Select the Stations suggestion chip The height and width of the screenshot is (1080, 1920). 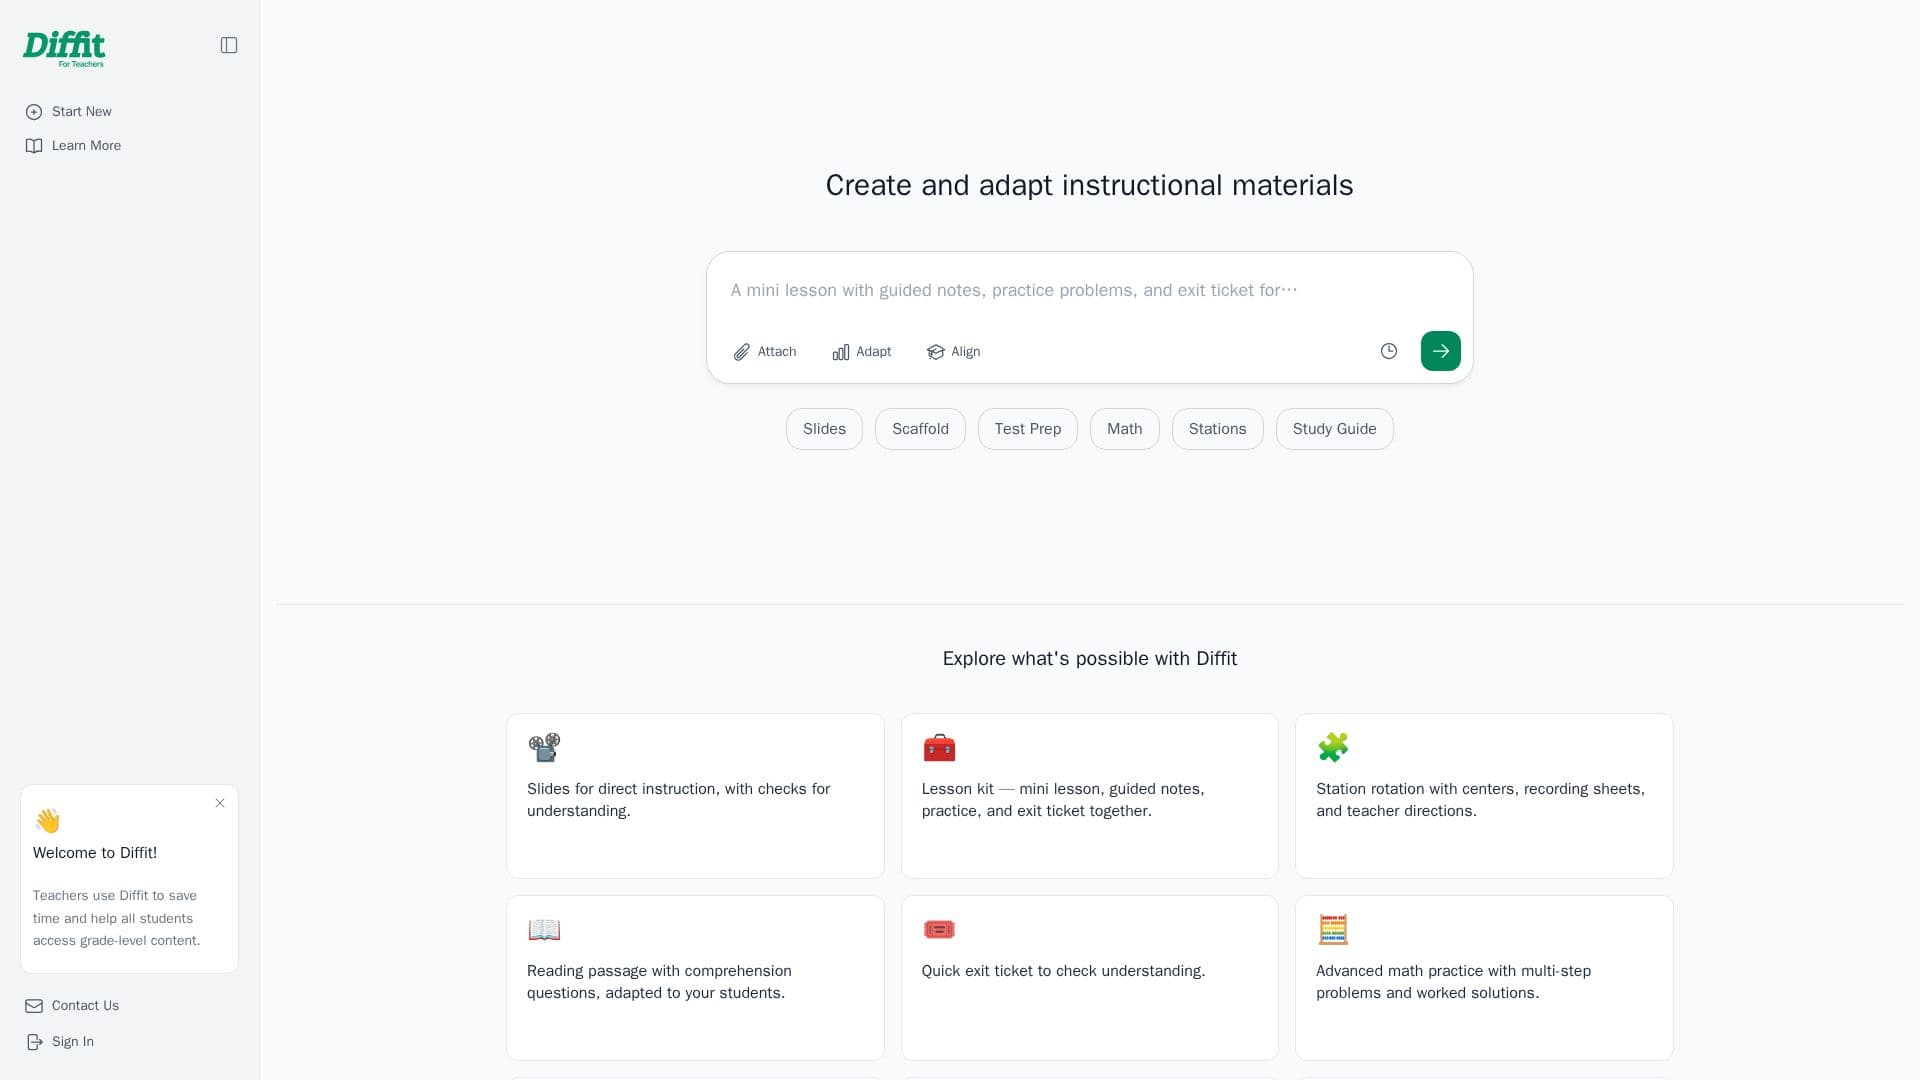point(1218,429)
